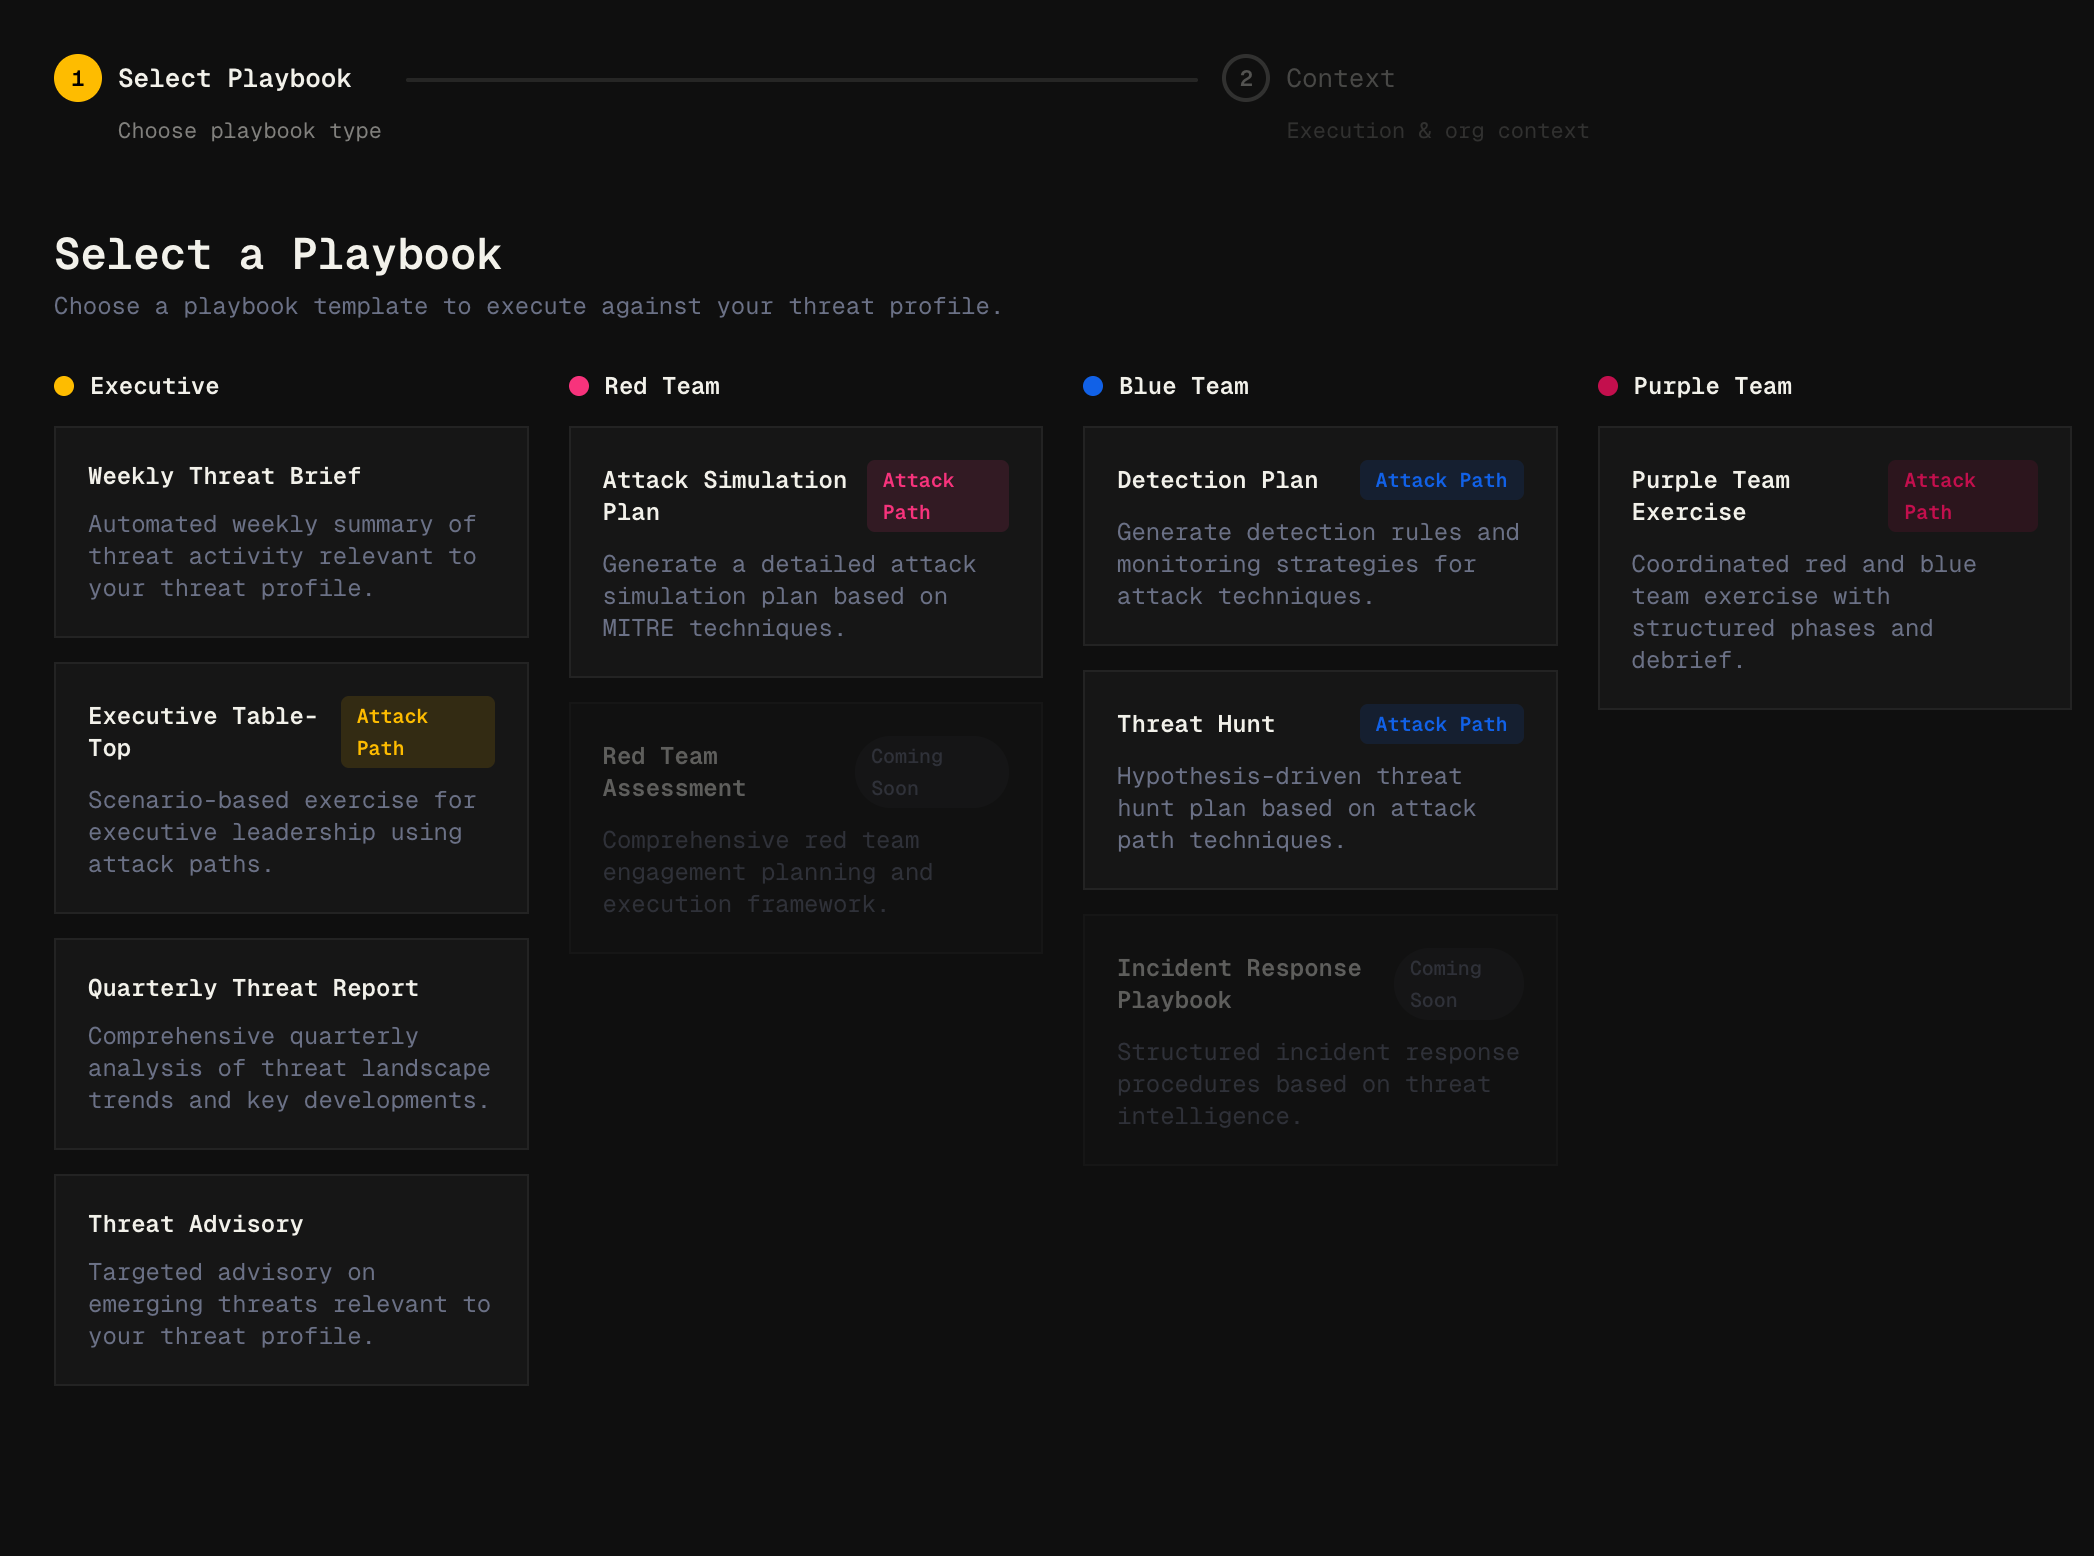
Task: Click the Blue Team column heading
Action: click(x=1184, y=386)
